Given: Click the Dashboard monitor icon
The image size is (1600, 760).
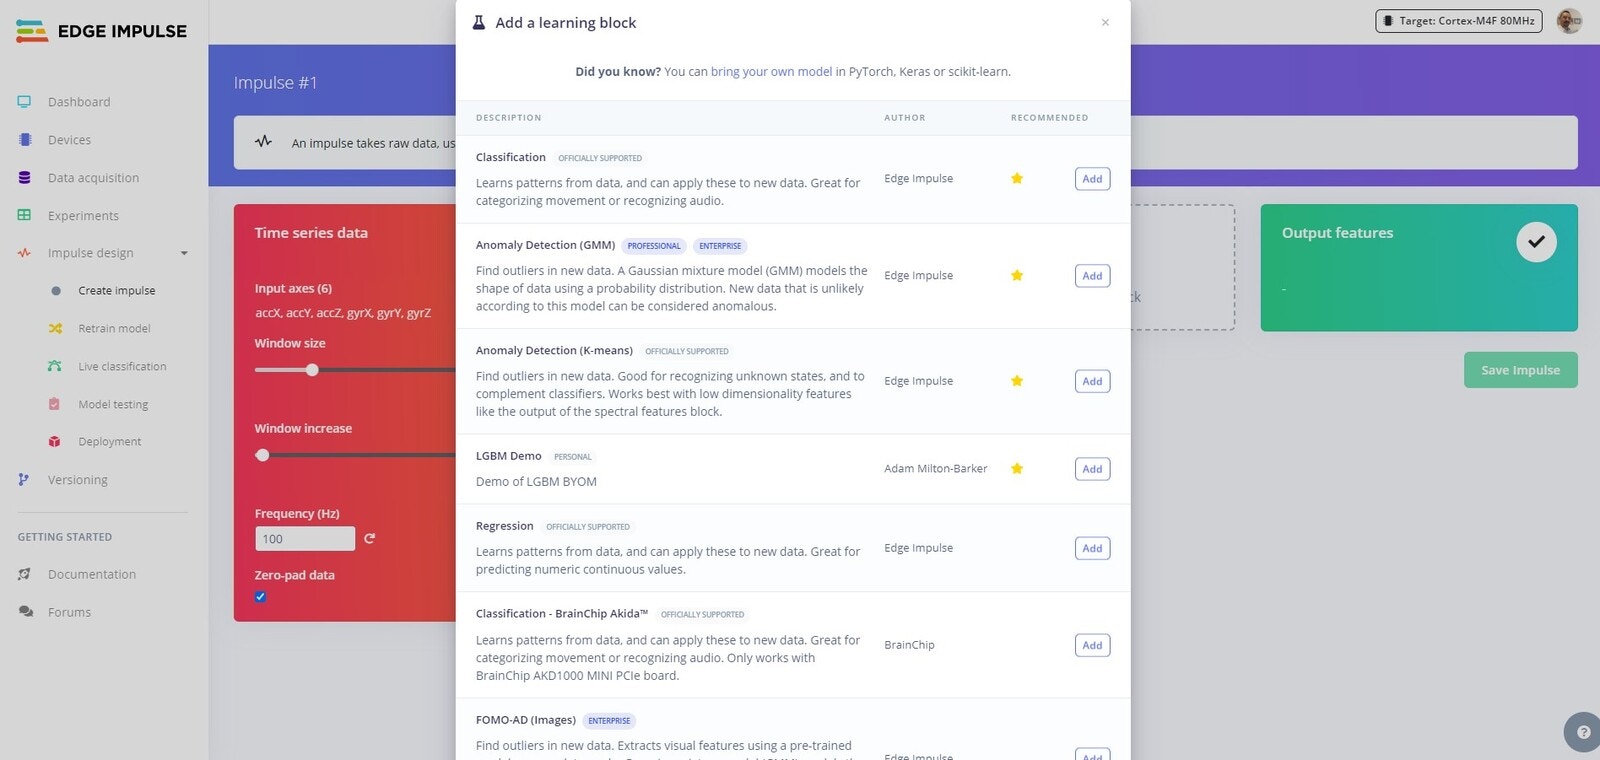Looking at the screenshot, I should 24,102.
